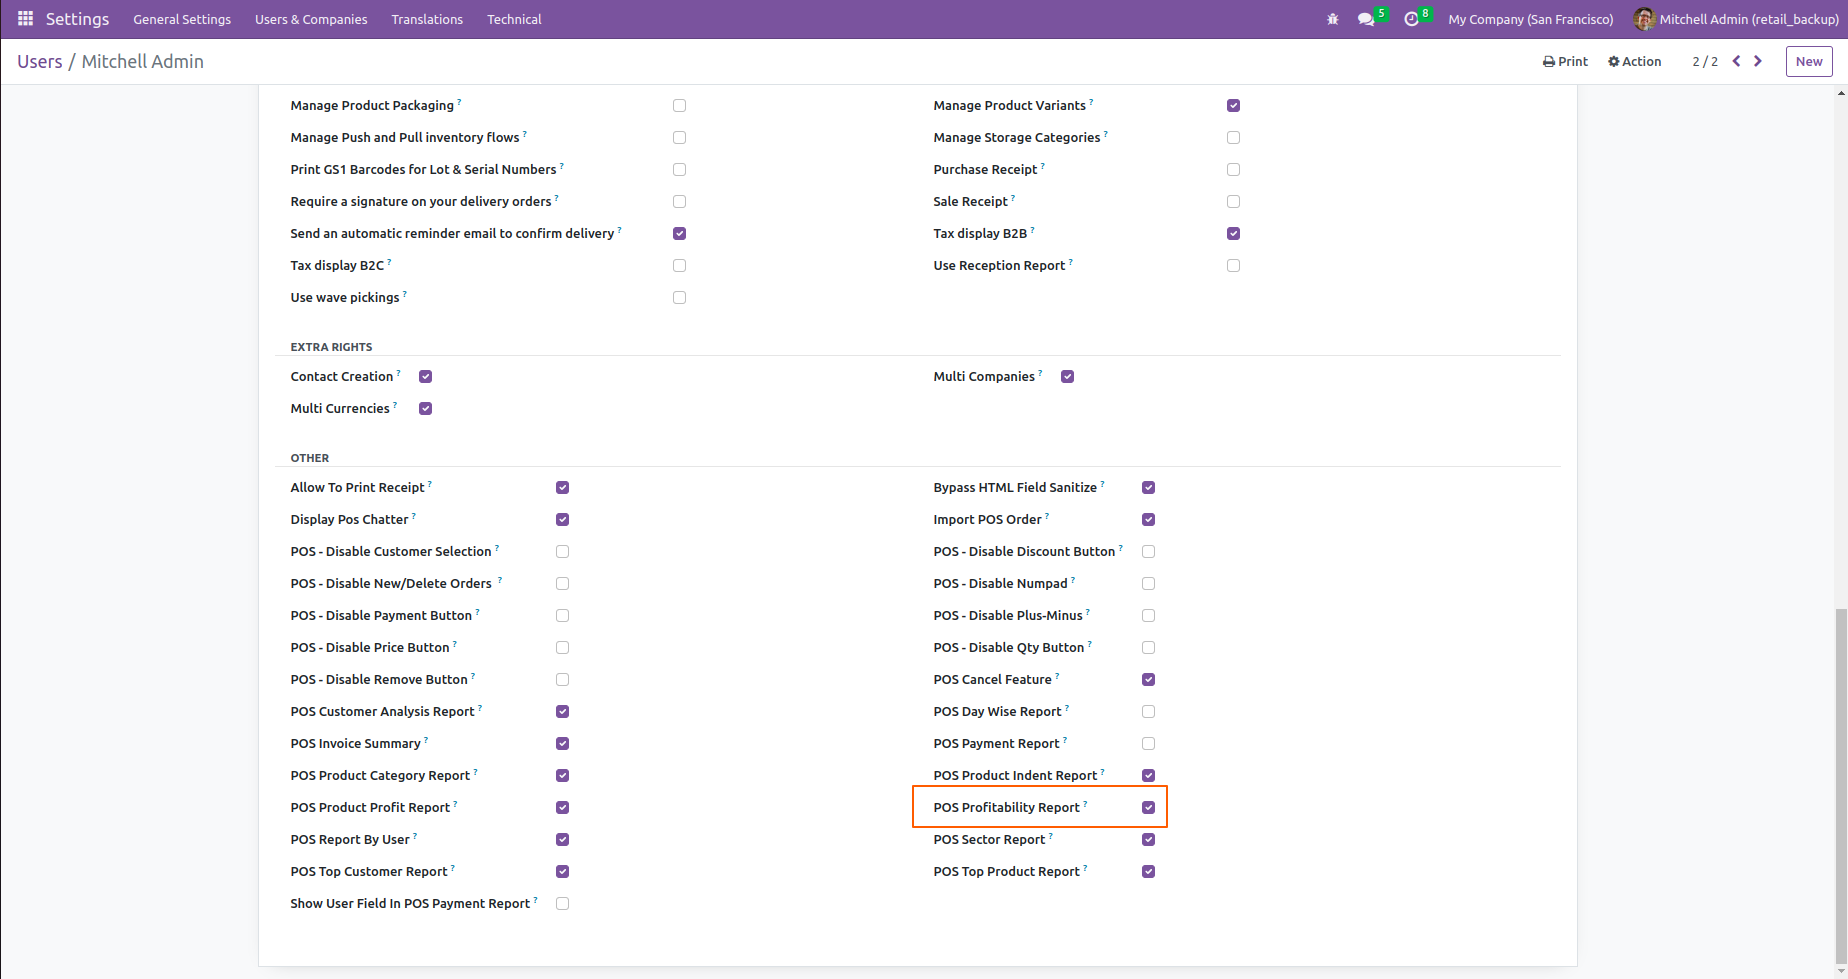Uncheck the POS Profitability Report checkbox
The height and width of the screenshot is (979, 1848).
click(x=1148, y=807)
